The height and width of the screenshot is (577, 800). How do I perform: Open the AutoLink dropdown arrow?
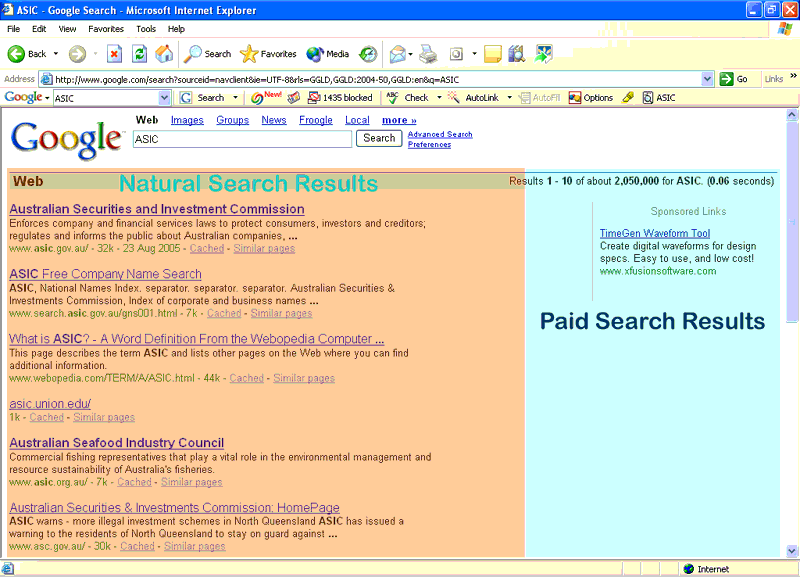pyautogui.click(x=509, y=97)
